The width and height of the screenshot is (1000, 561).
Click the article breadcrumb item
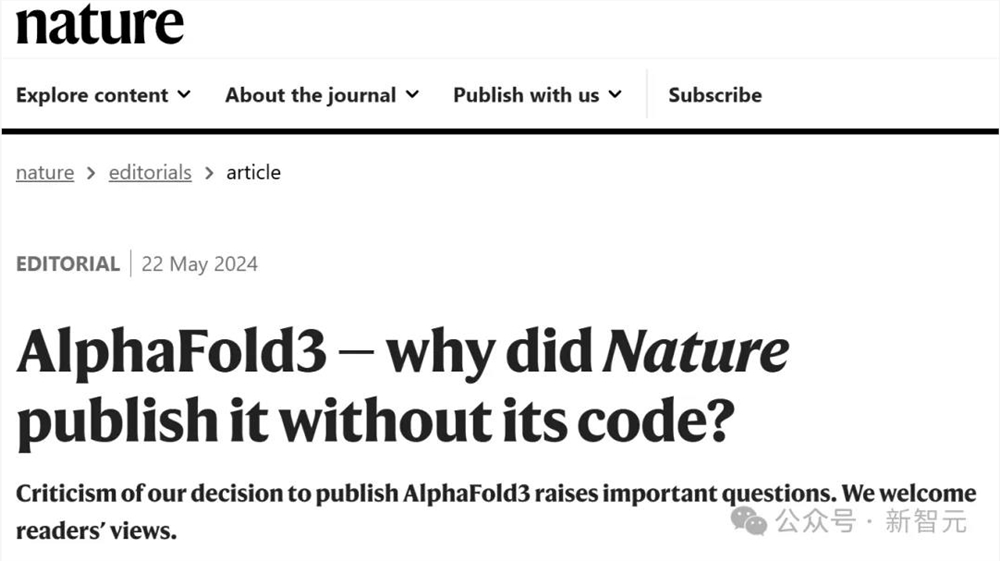click(x=253, y=173)
